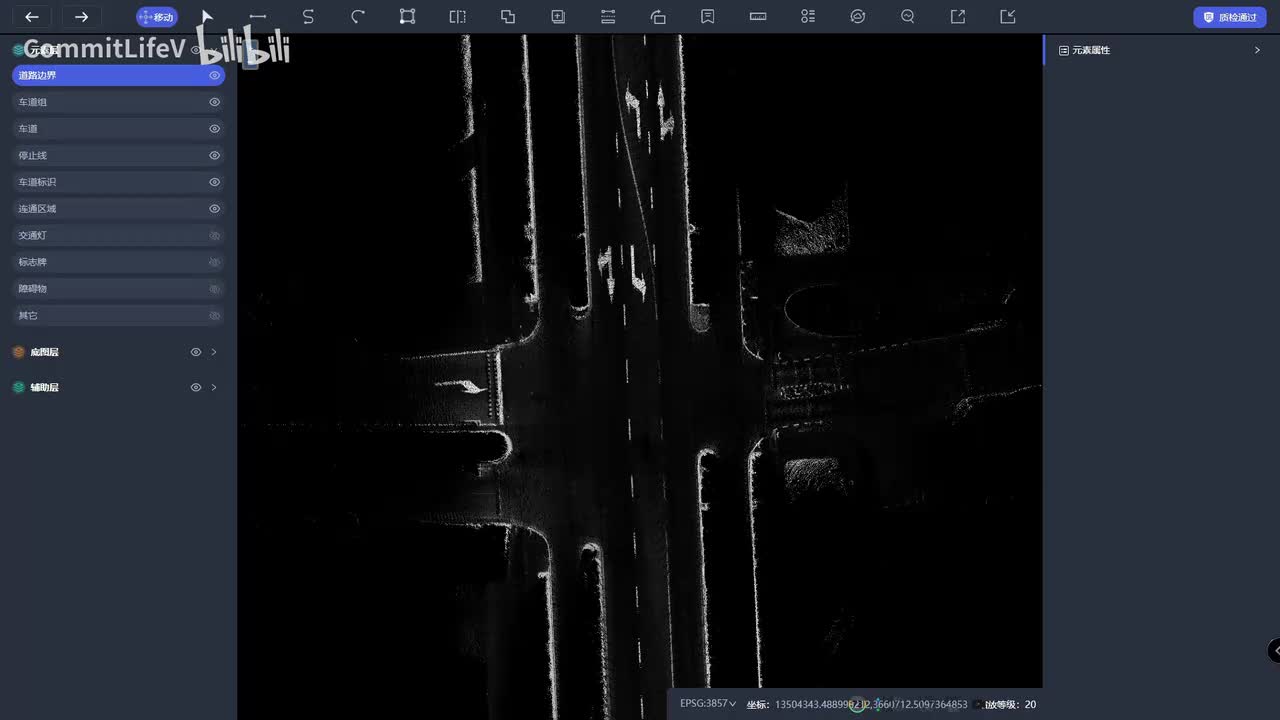This screenshot has width=1280, height=720.
Task: Click the add-copy plus square icon
Action: 558,17
